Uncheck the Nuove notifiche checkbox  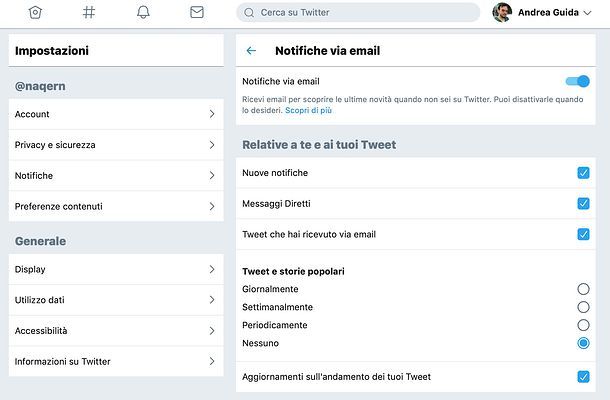pyautogui.click(x=583, y=173)
